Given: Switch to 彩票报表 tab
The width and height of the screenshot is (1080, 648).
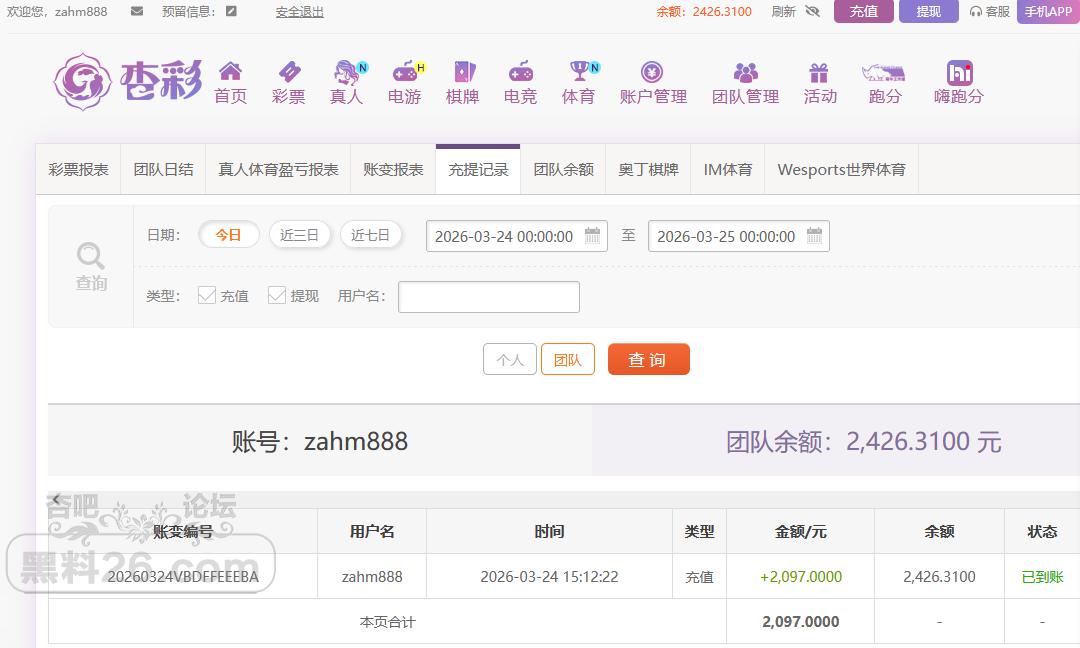Looking at the screenshot, I should pyautogui.click(x=78, y=169).
